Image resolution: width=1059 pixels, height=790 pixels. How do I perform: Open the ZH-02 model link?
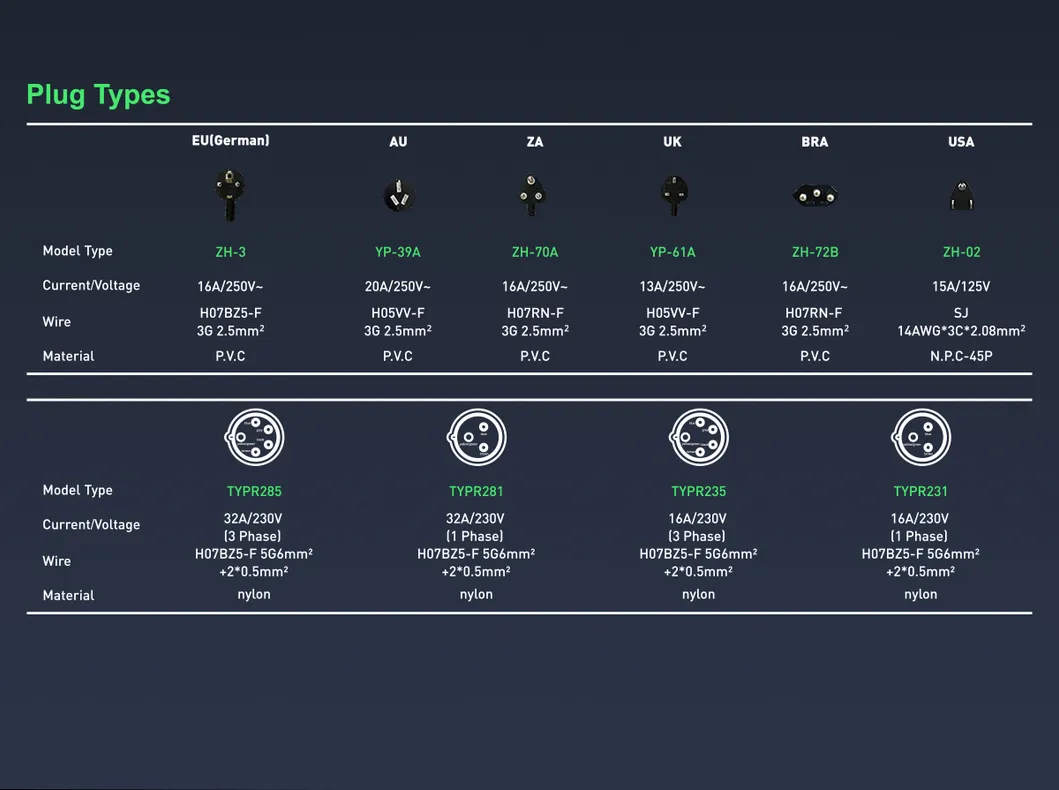point(961,252)
